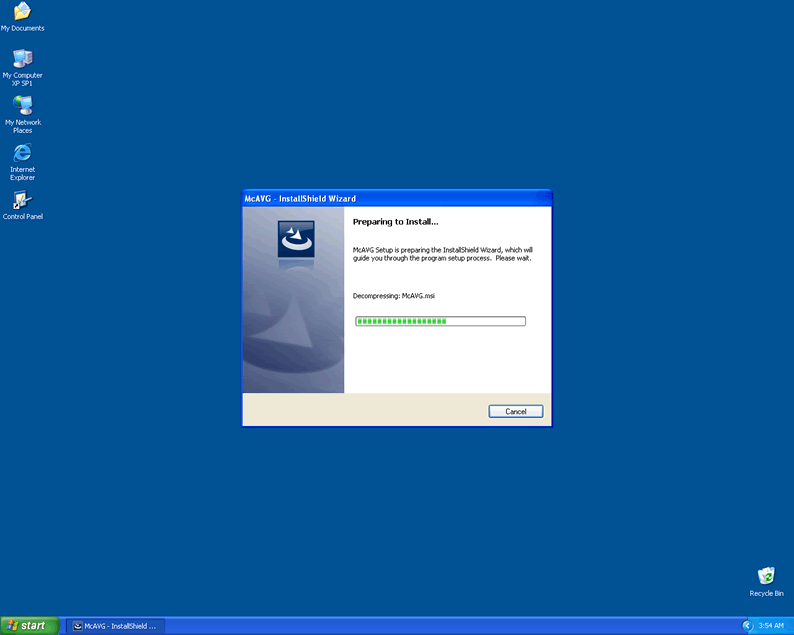Viewport: 794px width, 635px height.
Task: Click the wizard's gray decorative side panel
Action: tap(293, 330)
